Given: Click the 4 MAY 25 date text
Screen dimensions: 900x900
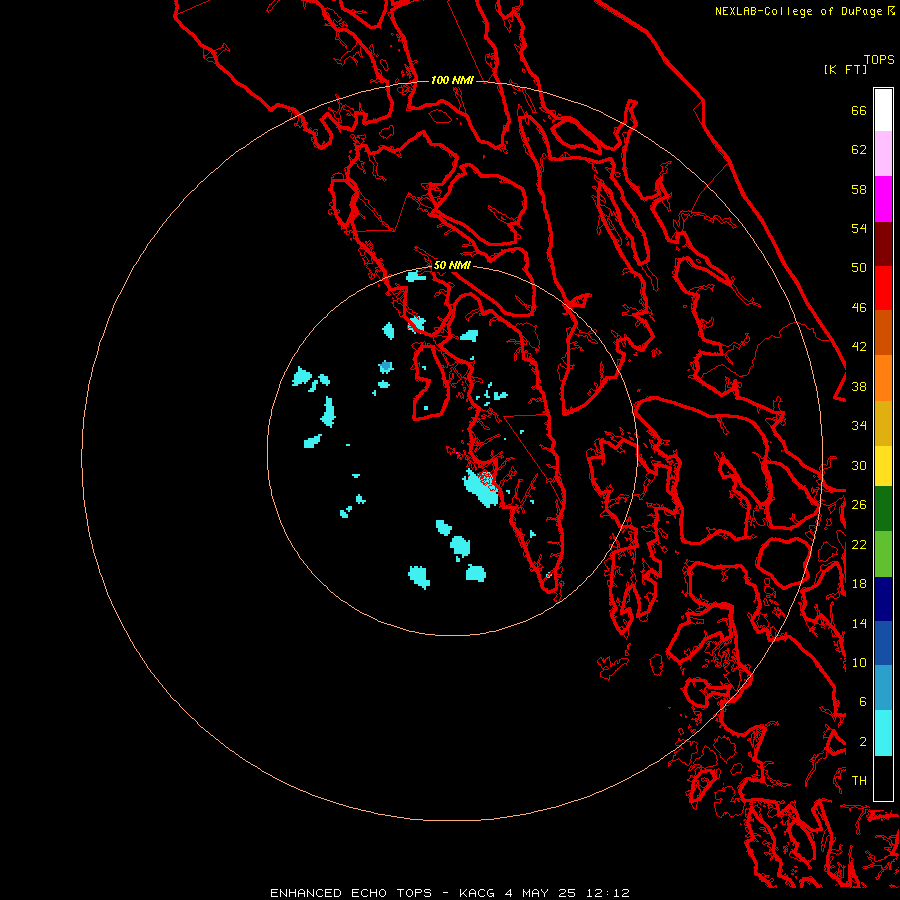Looking at the screenshot, I should point(541,893).
